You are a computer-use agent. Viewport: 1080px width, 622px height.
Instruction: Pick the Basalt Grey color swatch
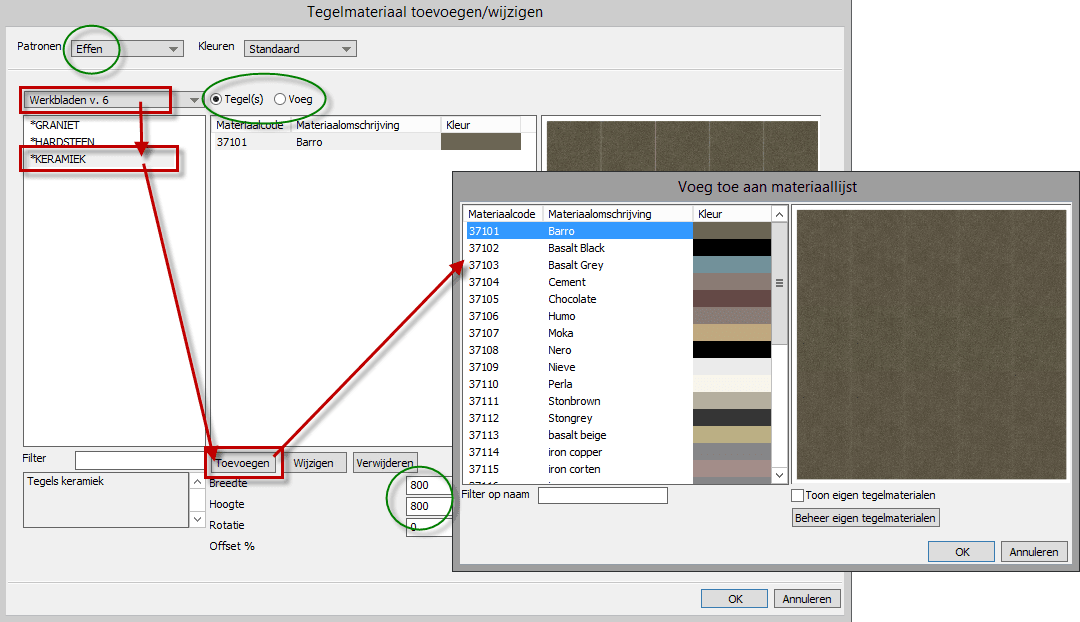[x=732, y=265]
